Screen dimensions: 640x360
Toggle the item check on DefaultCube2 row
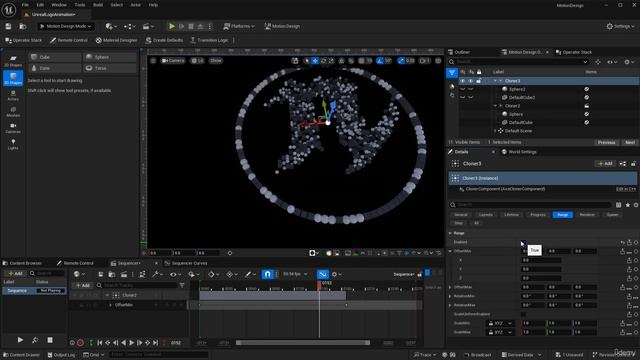[587, 98]
